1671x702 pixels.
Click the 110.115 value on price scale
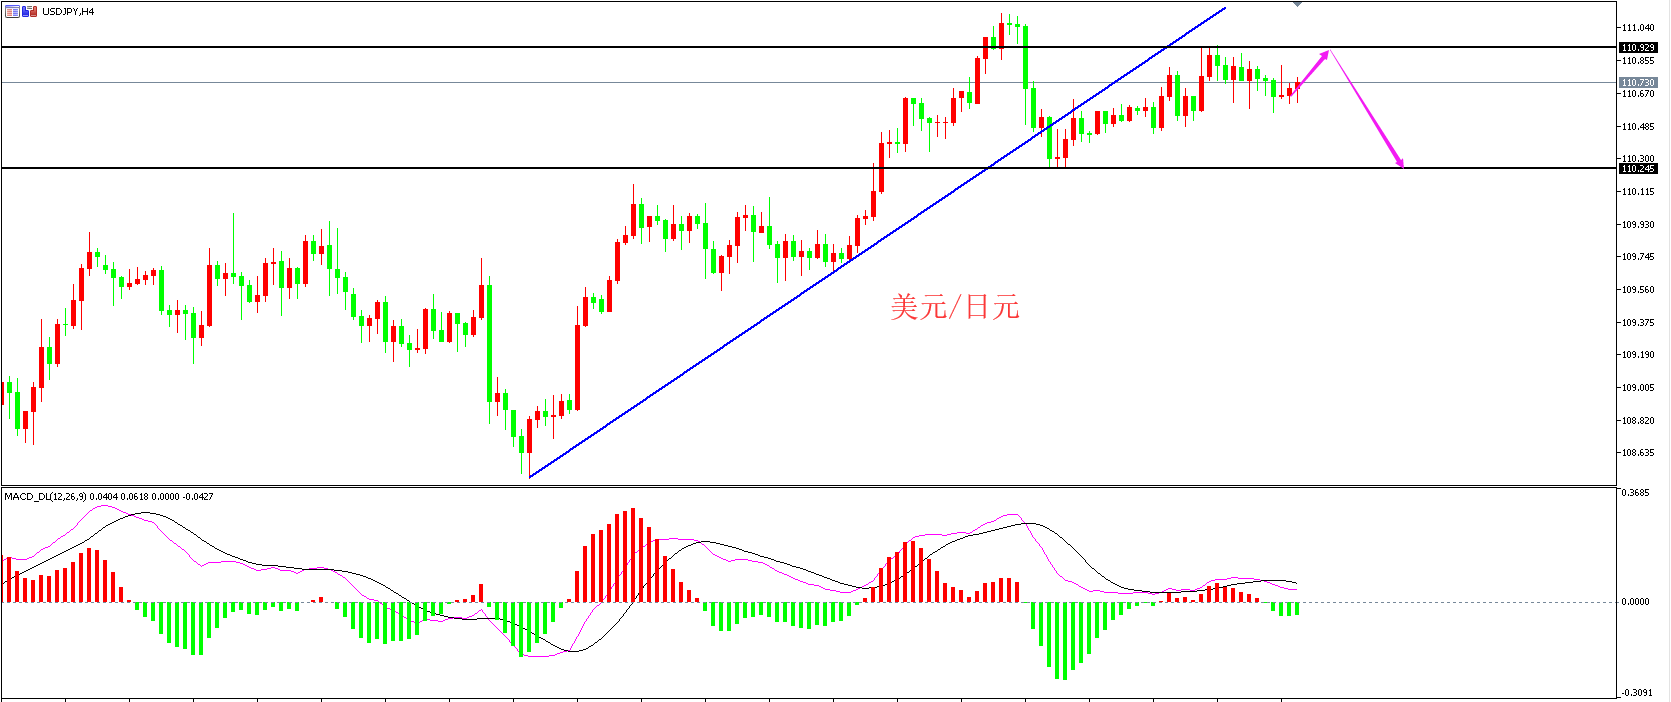tap(1638, 191)
